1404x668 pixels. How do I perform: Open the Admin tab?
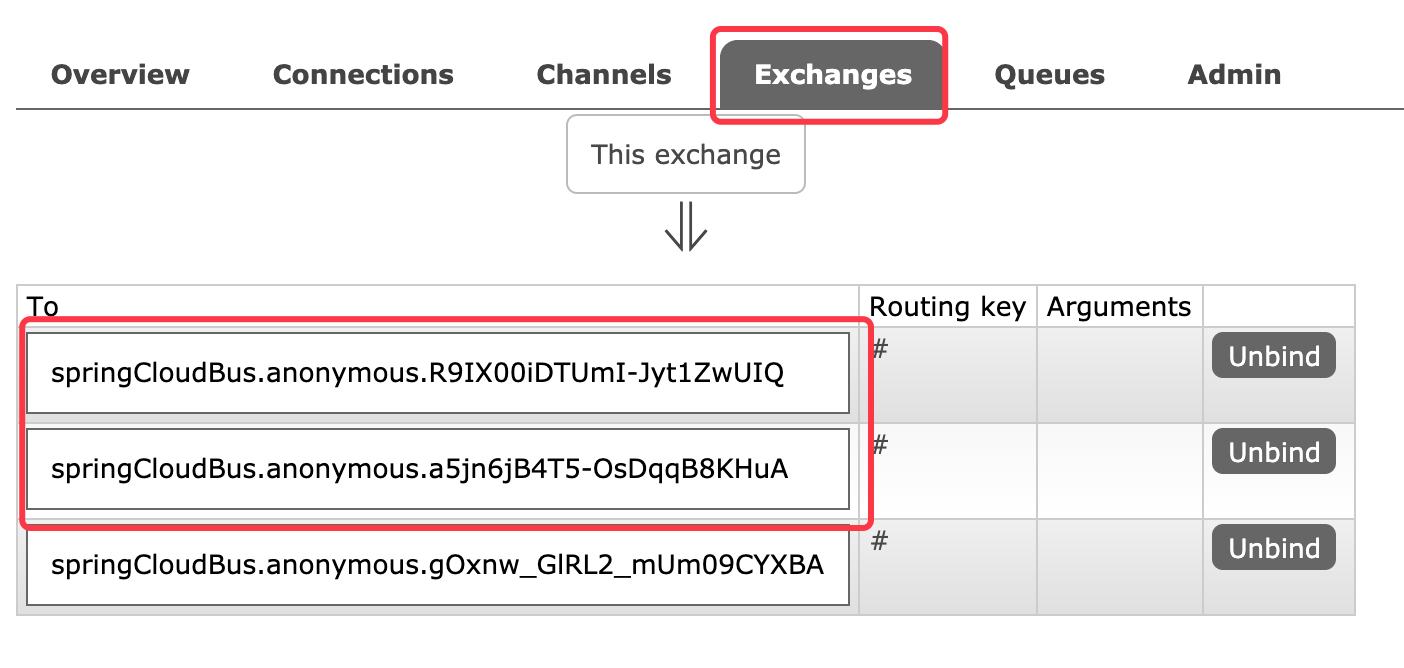[x=1233, y=74]
